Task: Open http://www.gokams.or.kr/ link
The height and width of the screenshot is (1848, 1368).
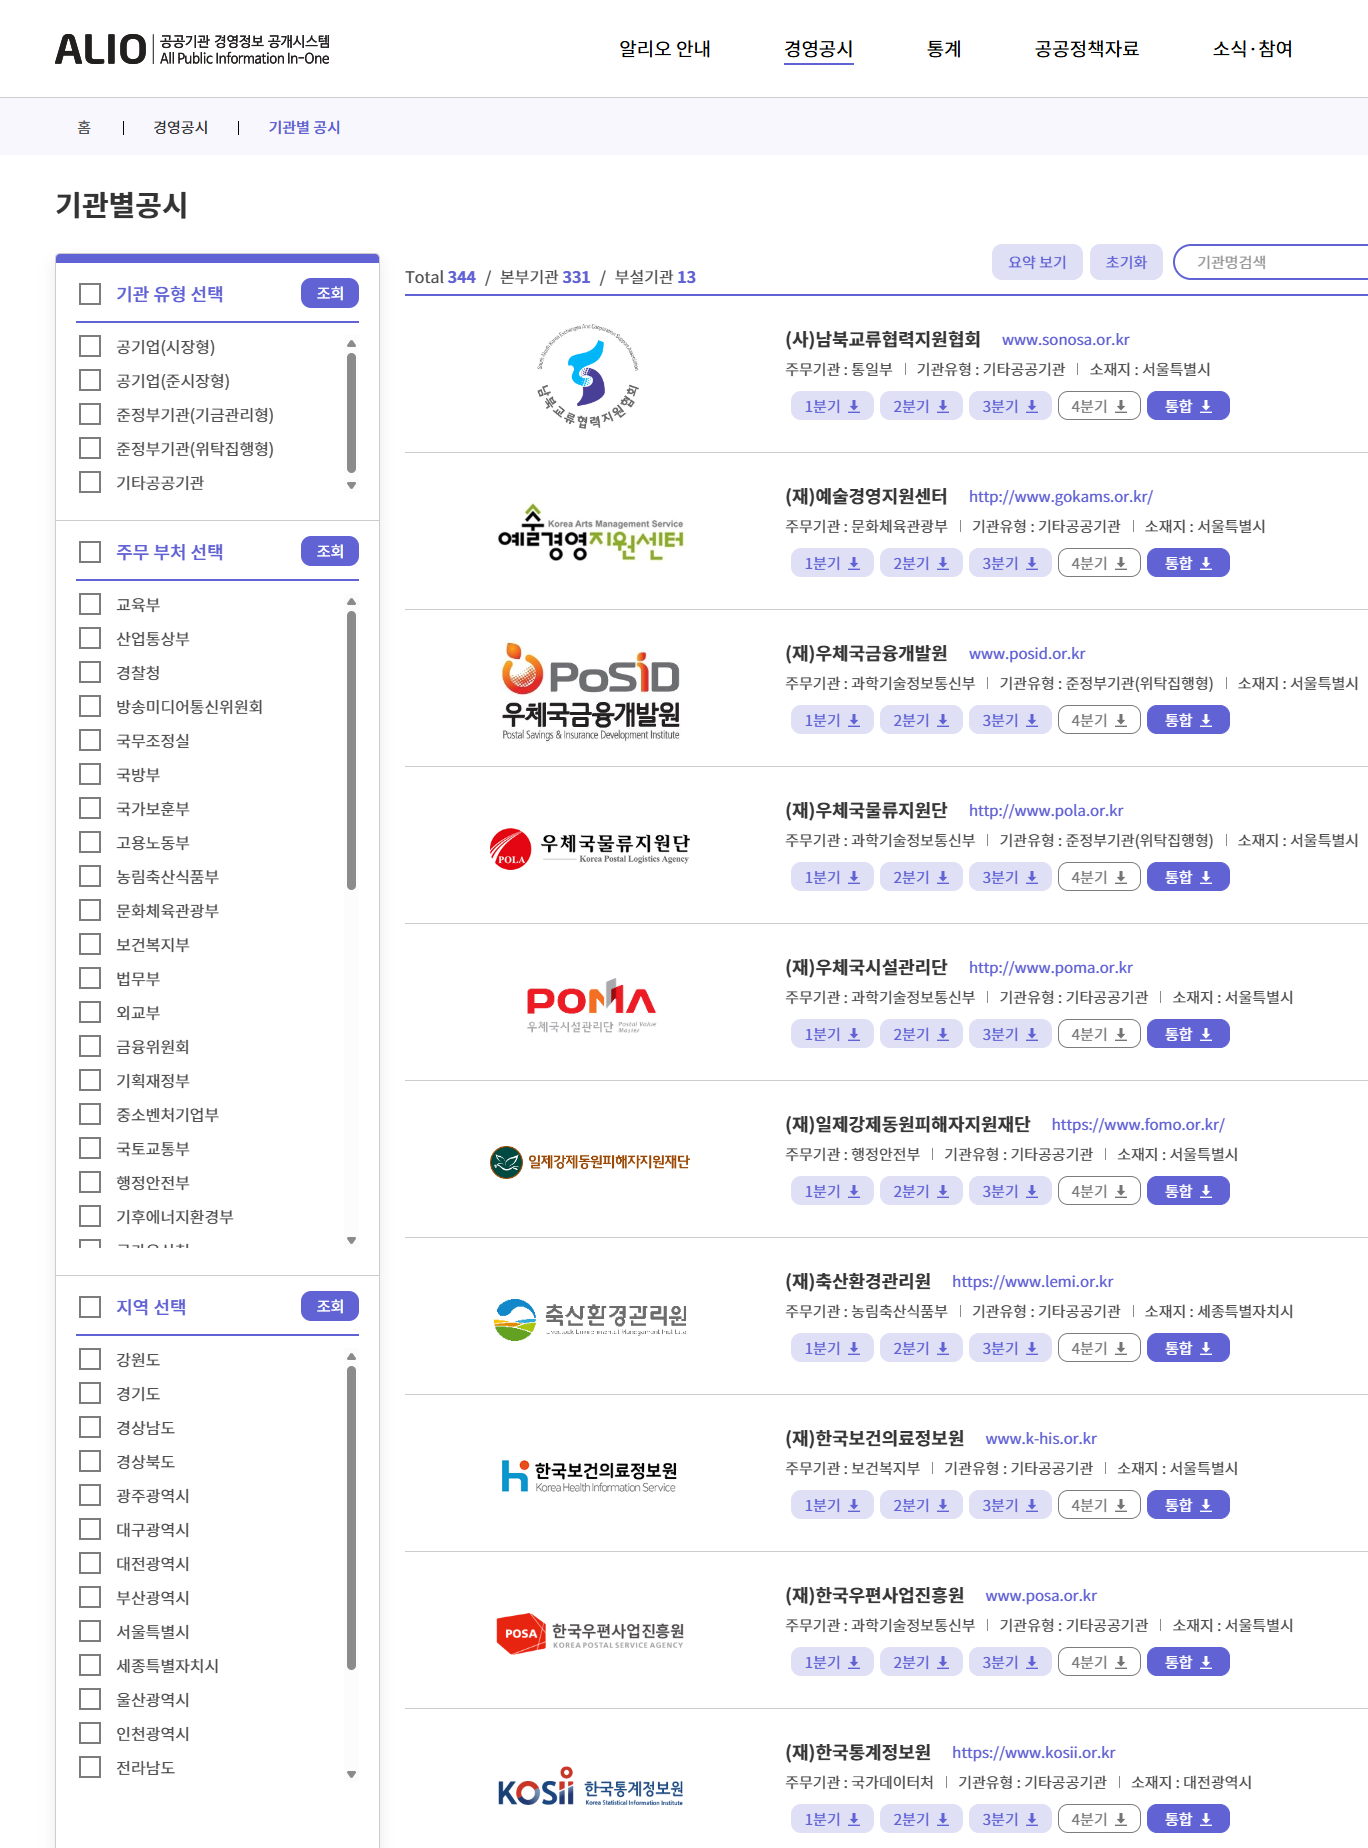Action: pos(1061,496)
